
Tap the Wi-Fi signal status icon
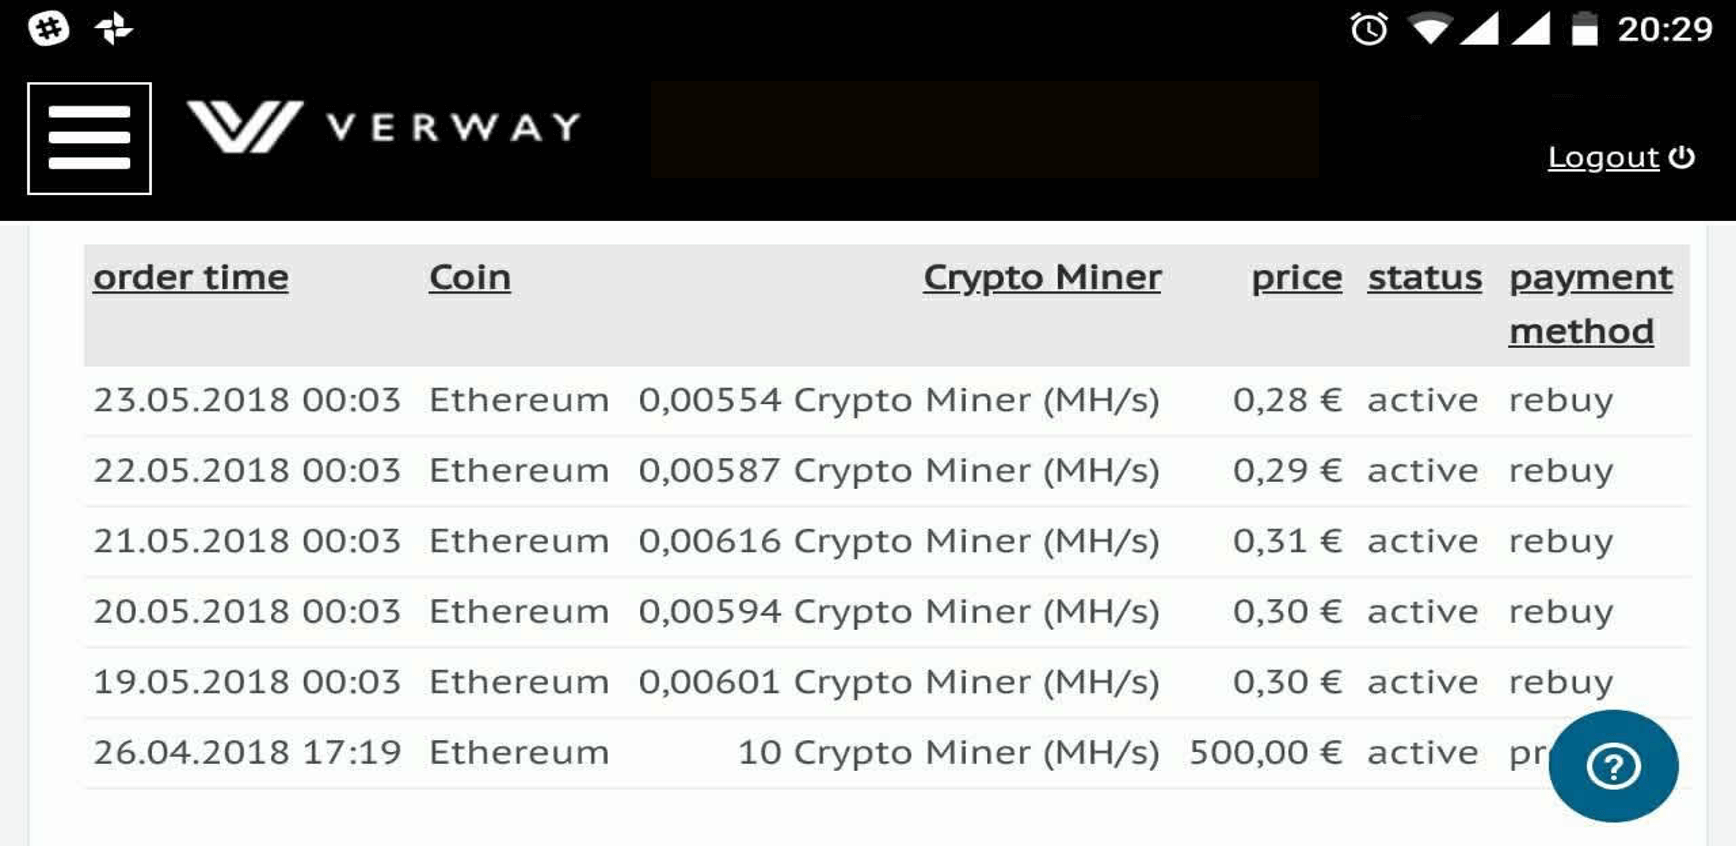click(x=1429, y=29)
